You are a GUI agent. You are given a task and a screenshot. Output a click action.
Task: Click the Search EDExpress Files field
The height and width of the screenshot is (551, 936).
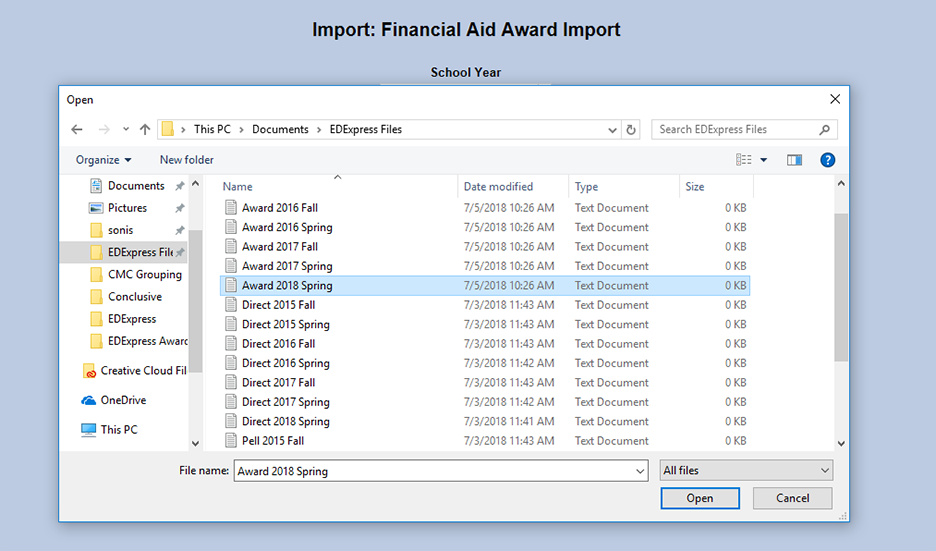click(x=735, y=129)
